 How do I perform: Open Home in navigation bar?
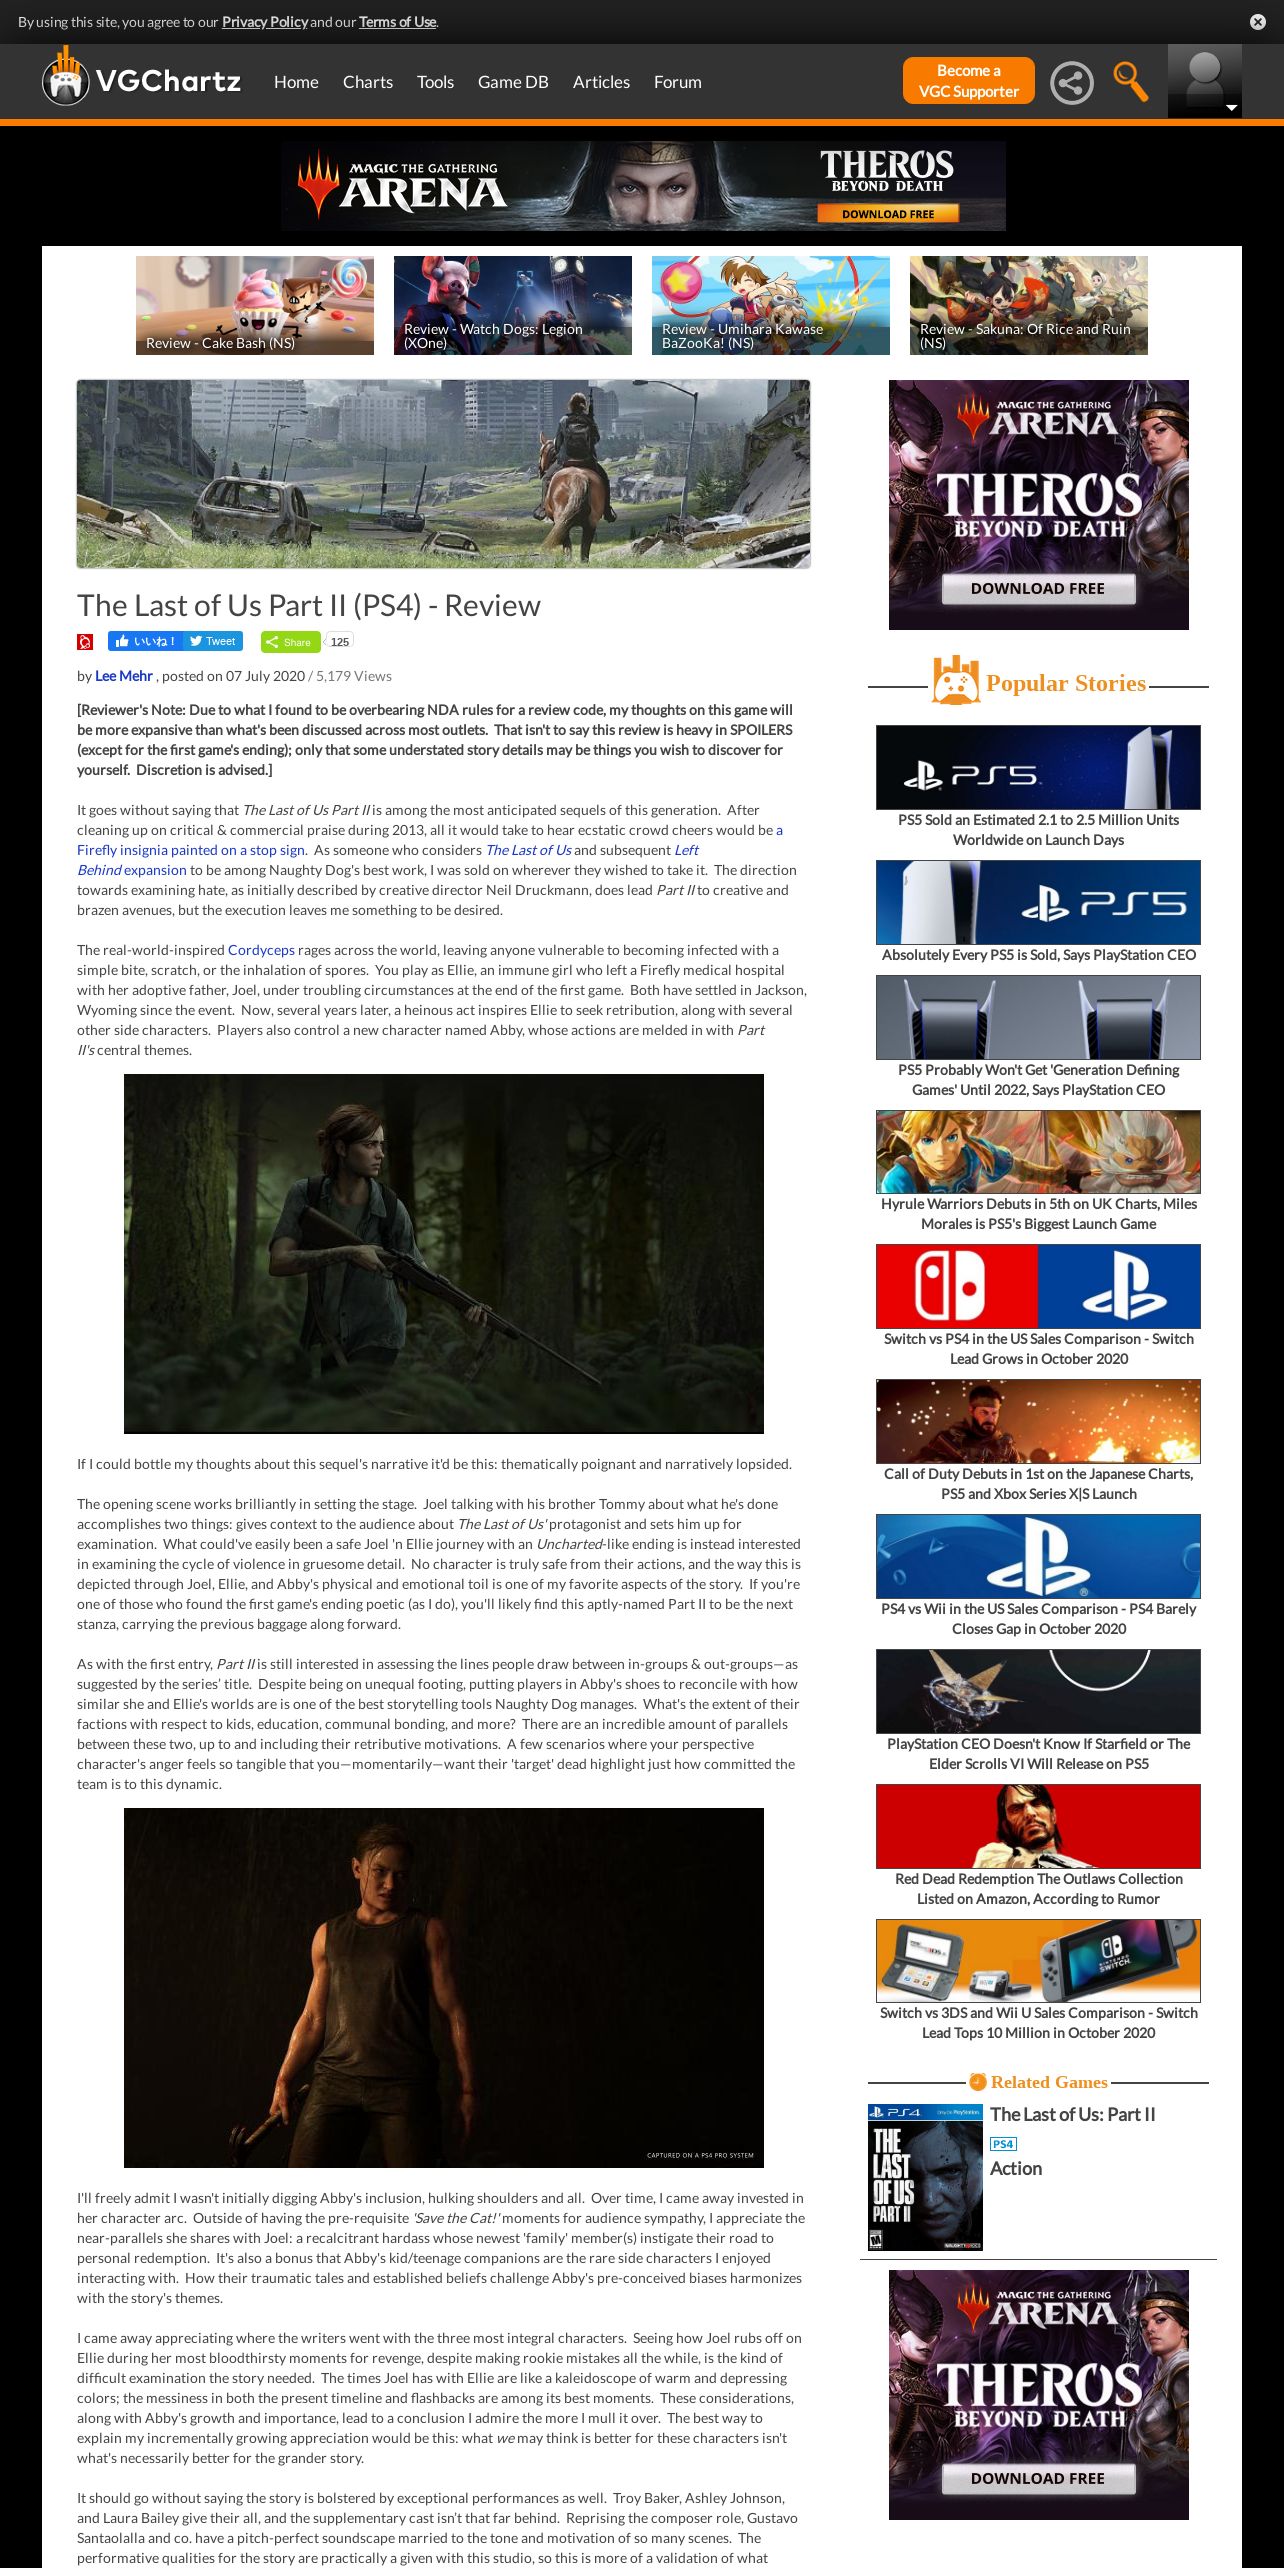(296, 82)
